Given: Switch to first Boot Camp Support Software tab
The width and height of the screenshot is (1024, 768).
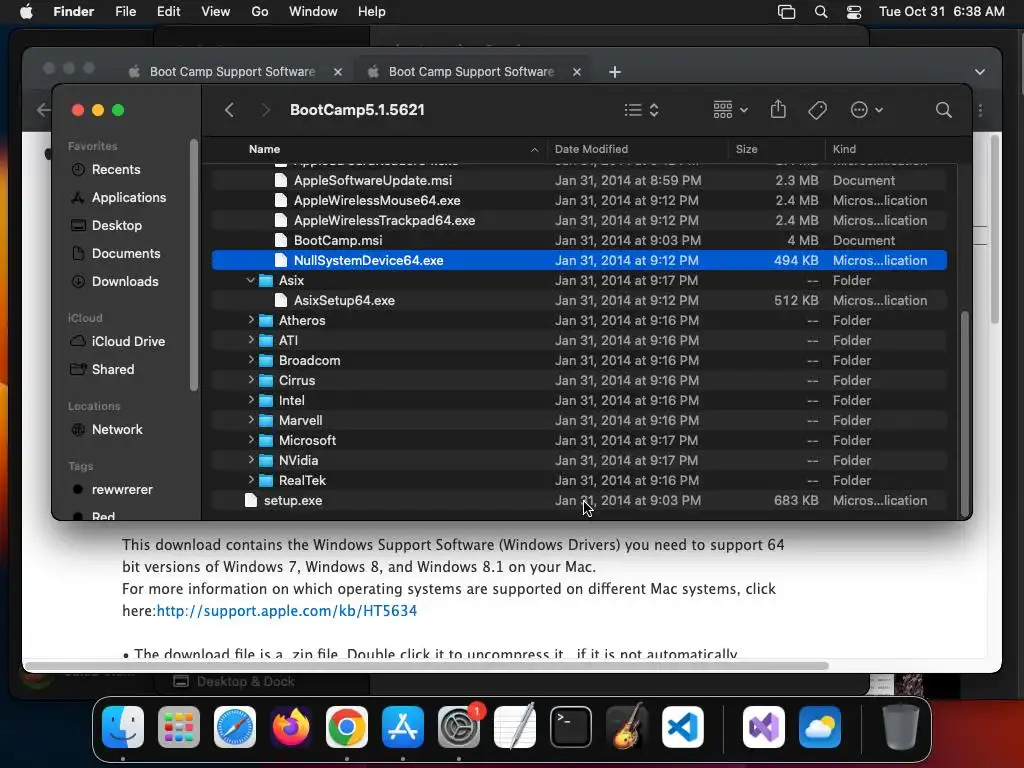Looking at the screenshot, I should [x=232, y=72].
